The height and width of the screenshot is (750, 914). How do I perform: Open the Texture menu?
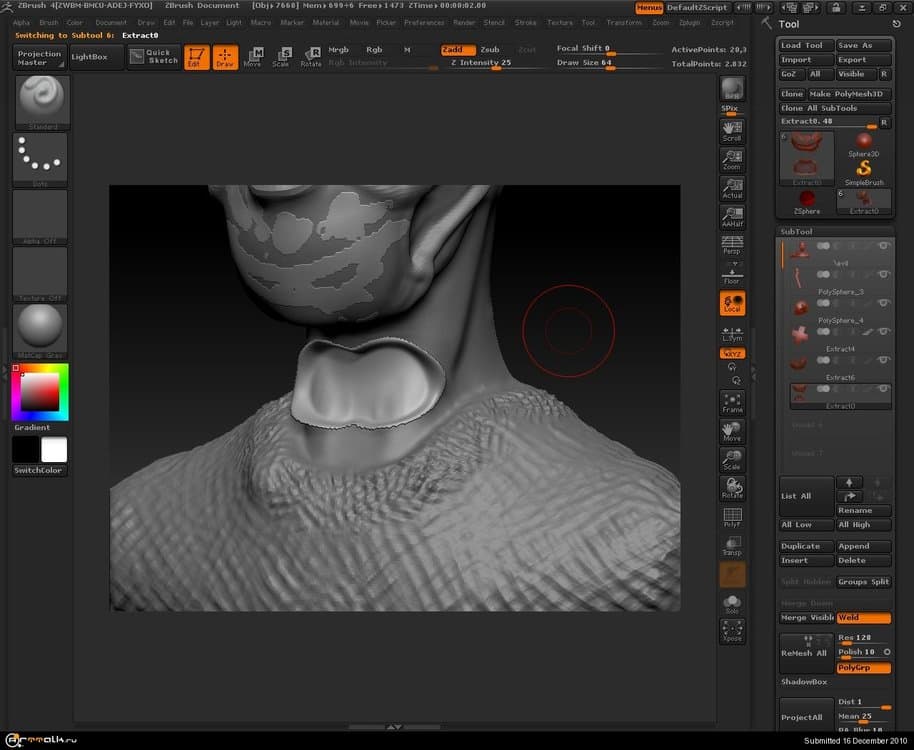[560, 22]
